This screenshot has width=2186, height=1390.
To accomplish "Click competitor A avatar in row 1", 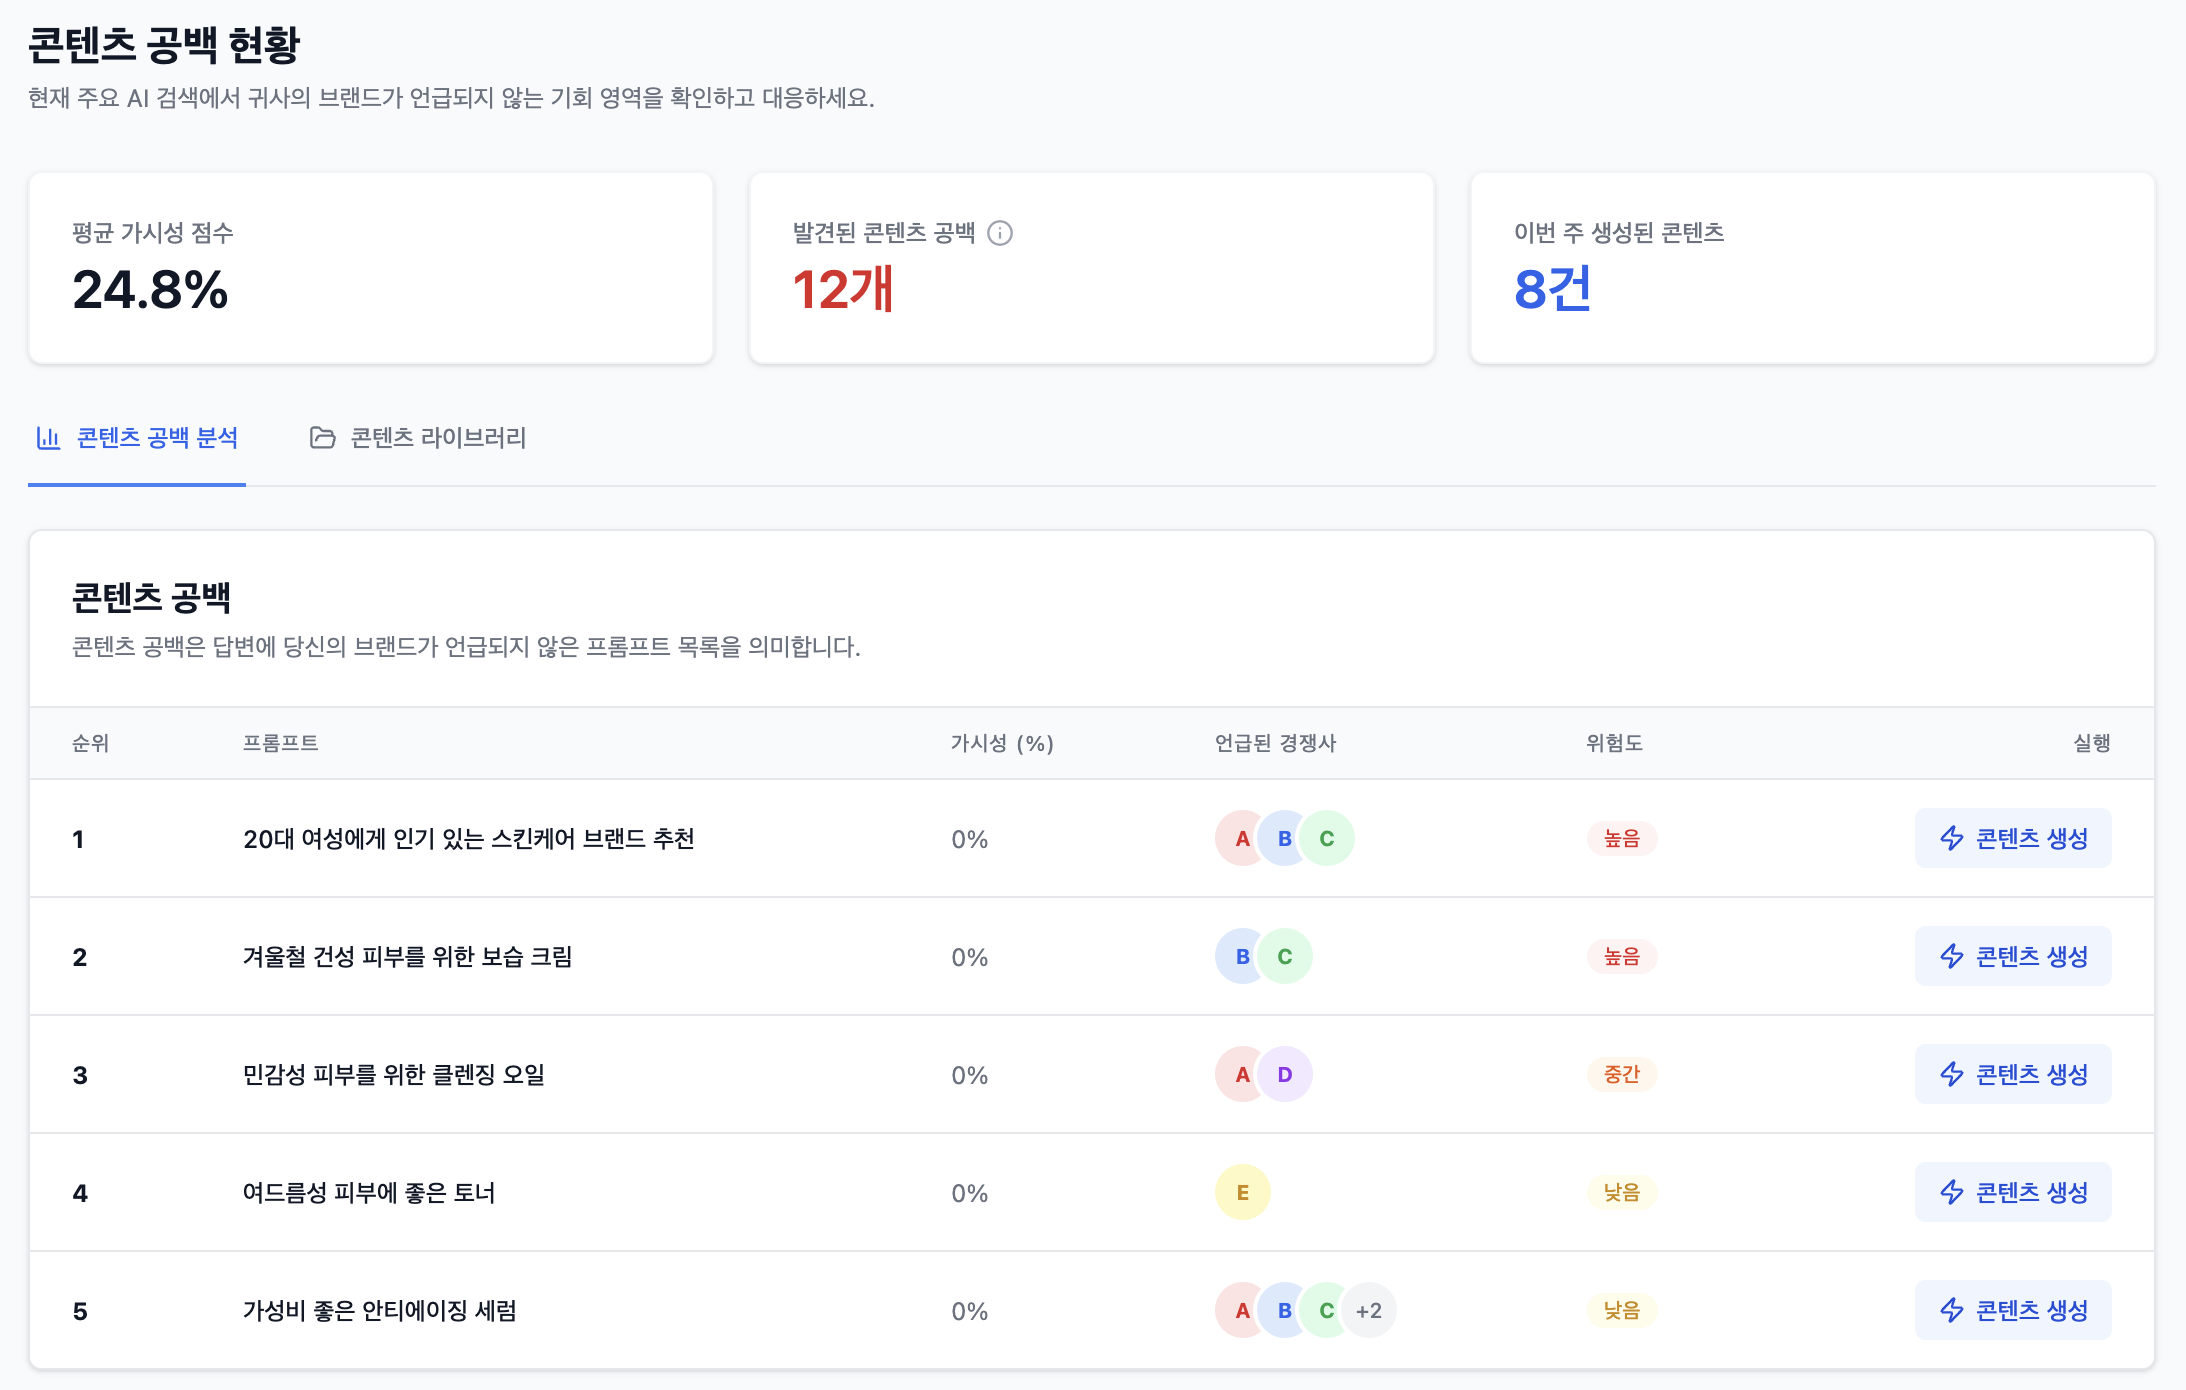I will tap(1240, 838).
